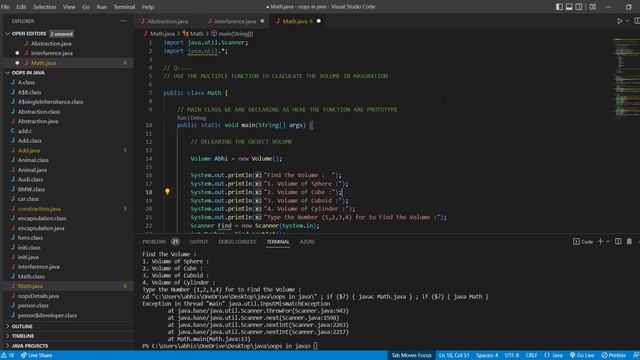Run the Java file with play icon
This screenshot has width=640, height=360.
pyautogui.click(x=620, y=21)
